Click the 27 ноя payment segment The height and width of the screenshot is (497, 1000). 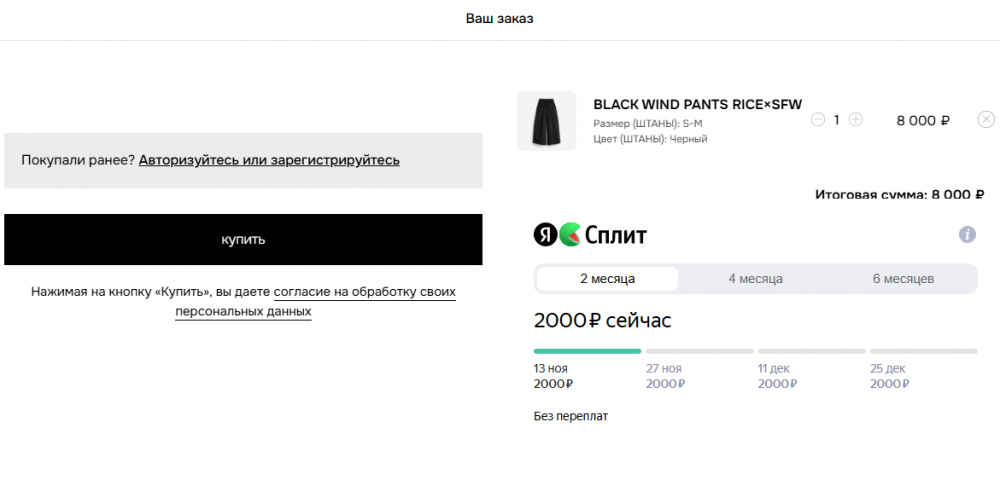click(x=699, y=352)
